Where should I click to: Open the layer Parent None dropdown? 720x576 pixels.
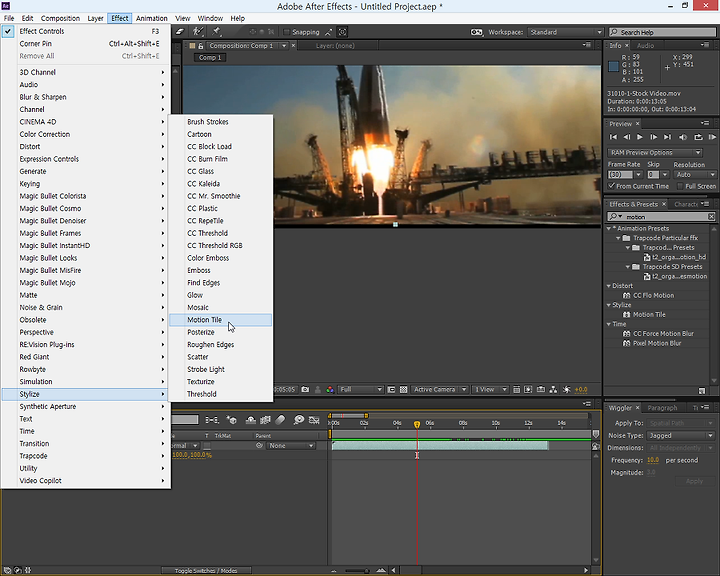pos(291,446)
